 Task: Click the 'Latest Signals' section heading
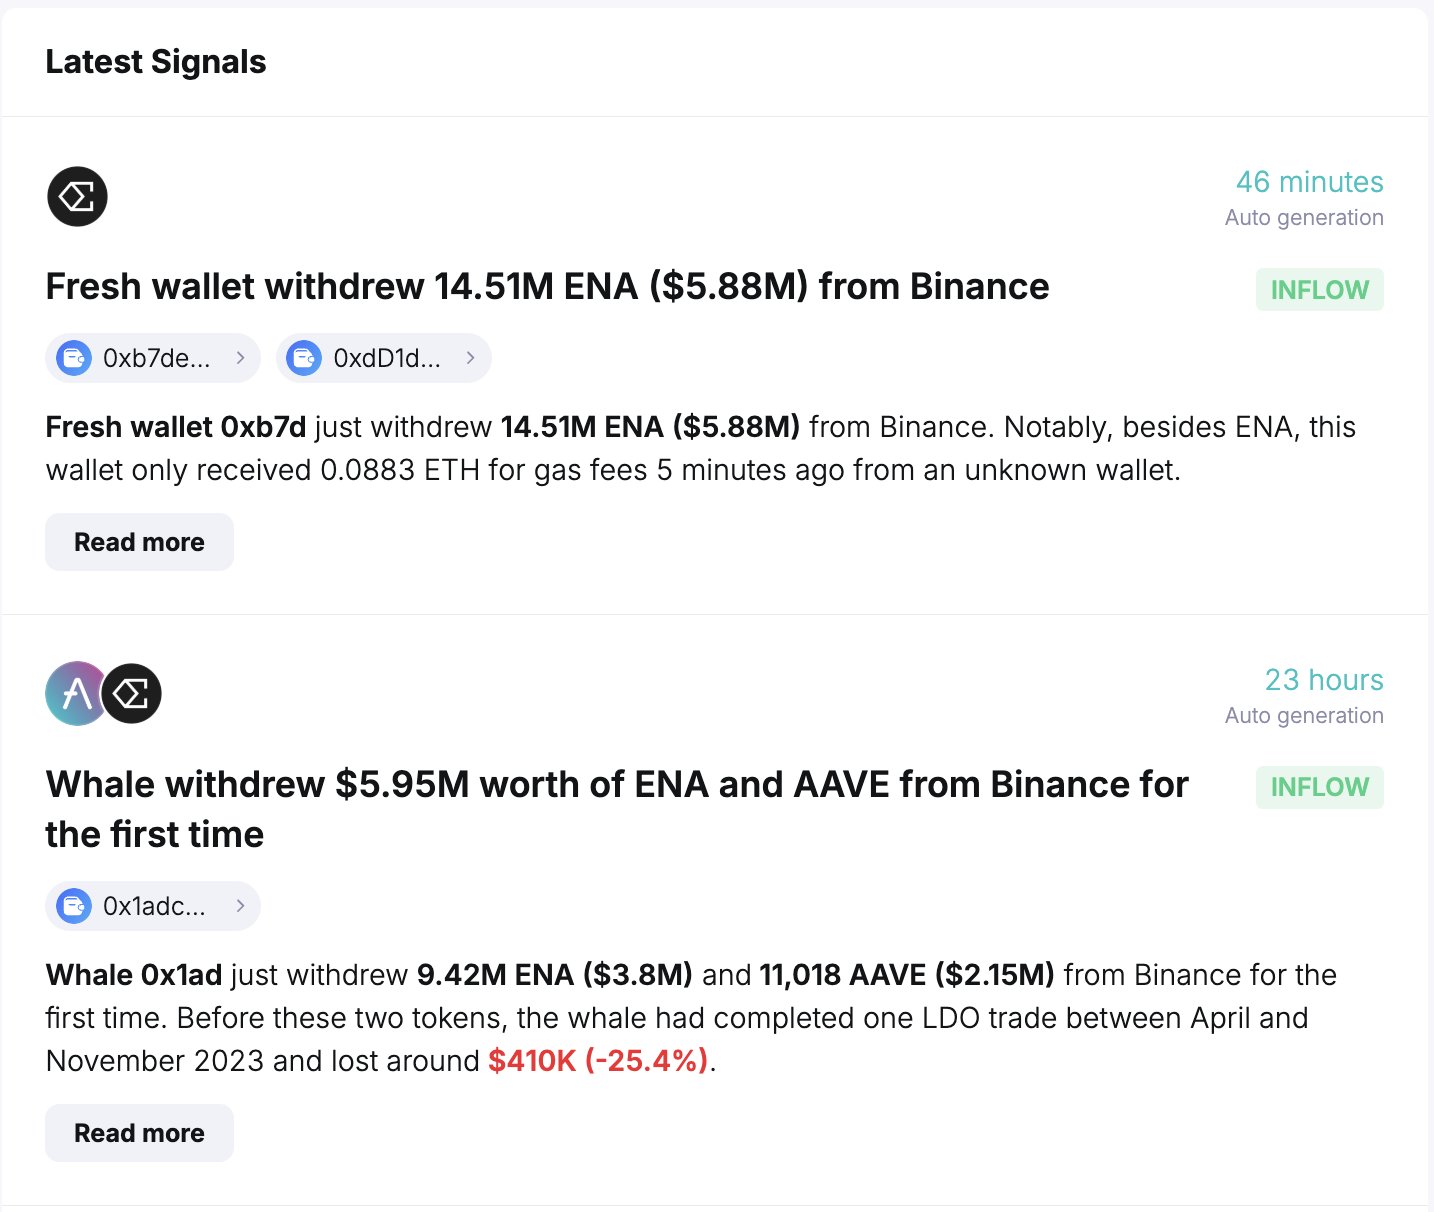pyautogui.click(x=156, y=62)
